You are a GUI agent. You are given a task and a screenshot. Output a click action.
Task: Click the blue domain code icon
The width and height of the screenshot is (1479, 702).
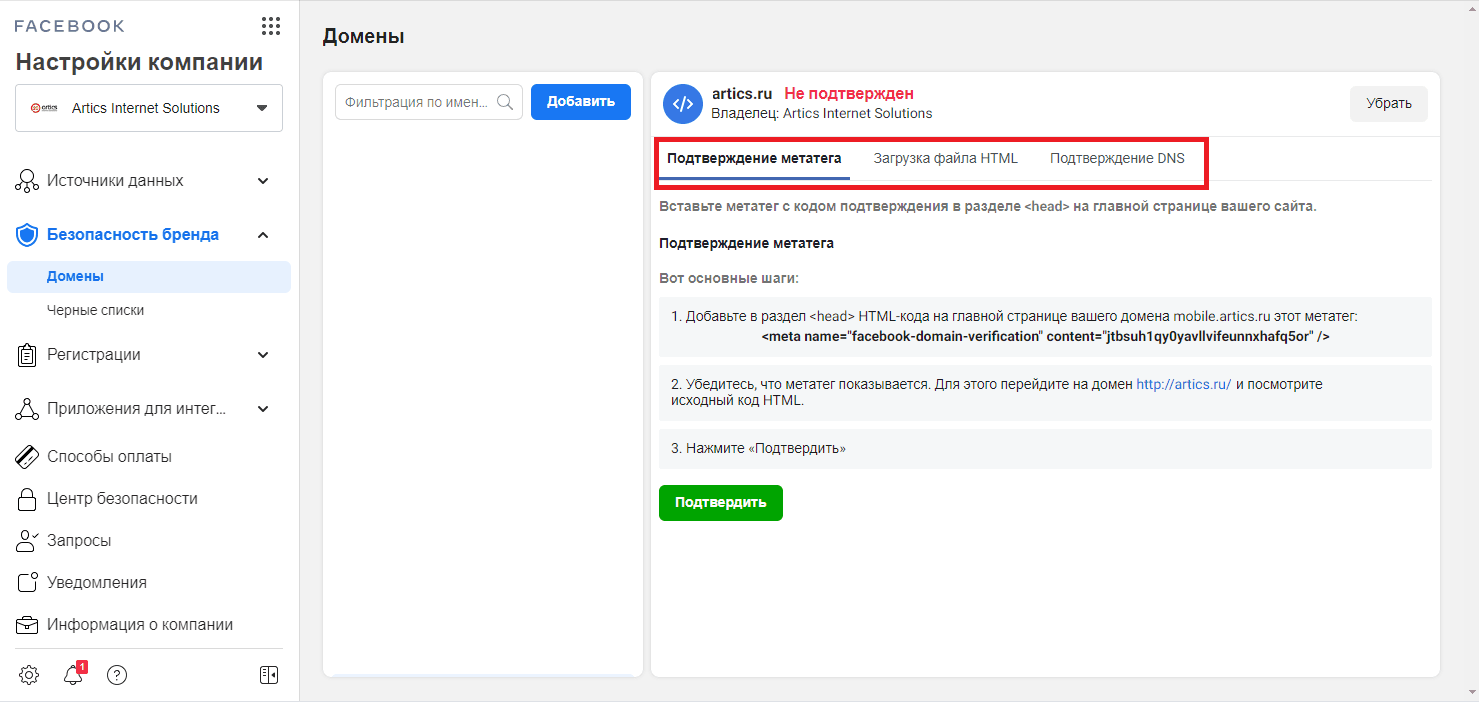(683, 103)
